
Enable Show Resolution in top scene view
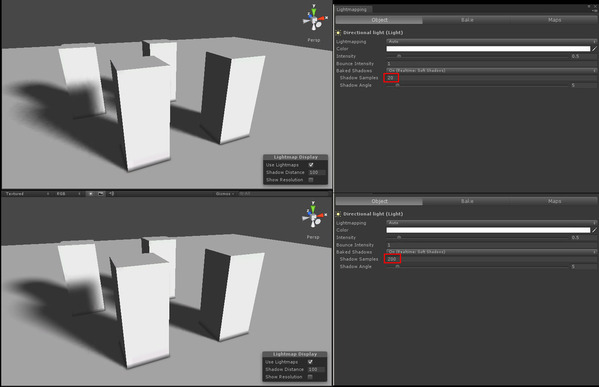pos(311,180)
